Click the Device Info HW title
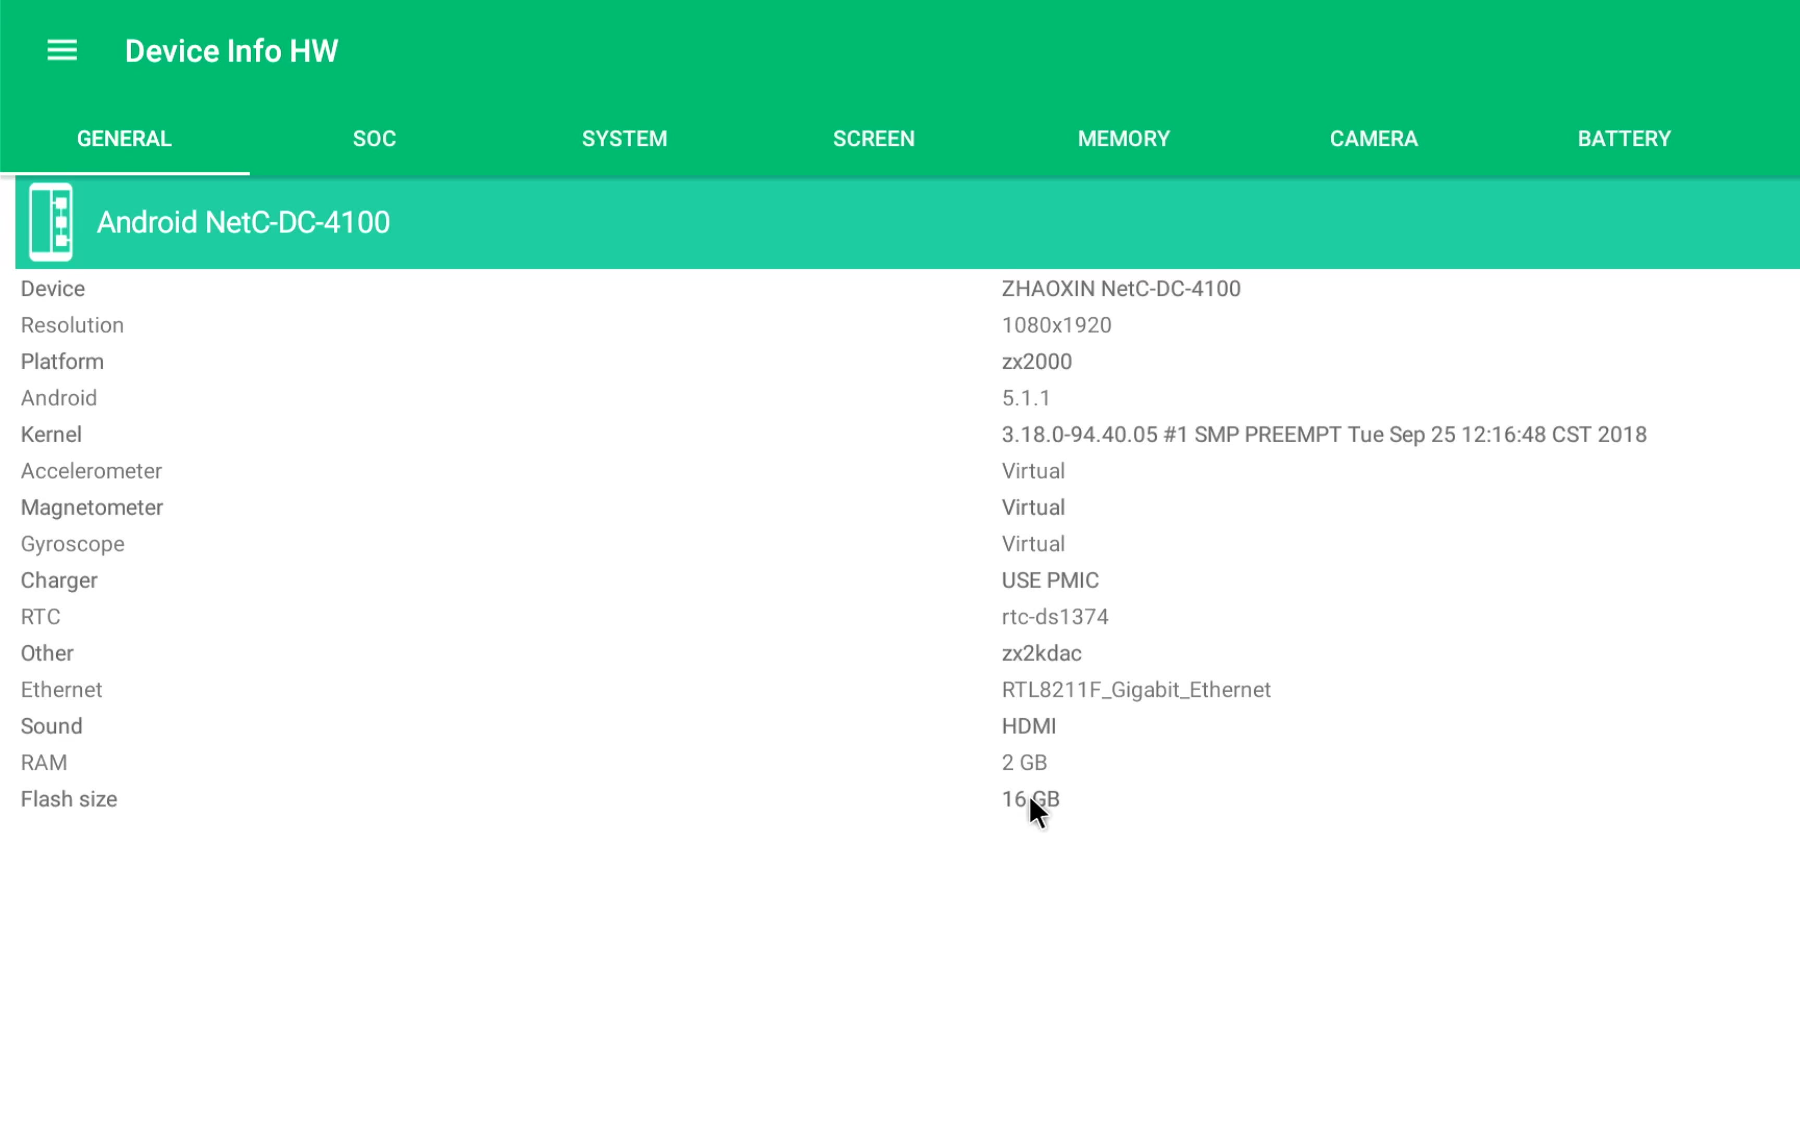This screenshot has height=1125, width=1800. click(x=232, y=51)
